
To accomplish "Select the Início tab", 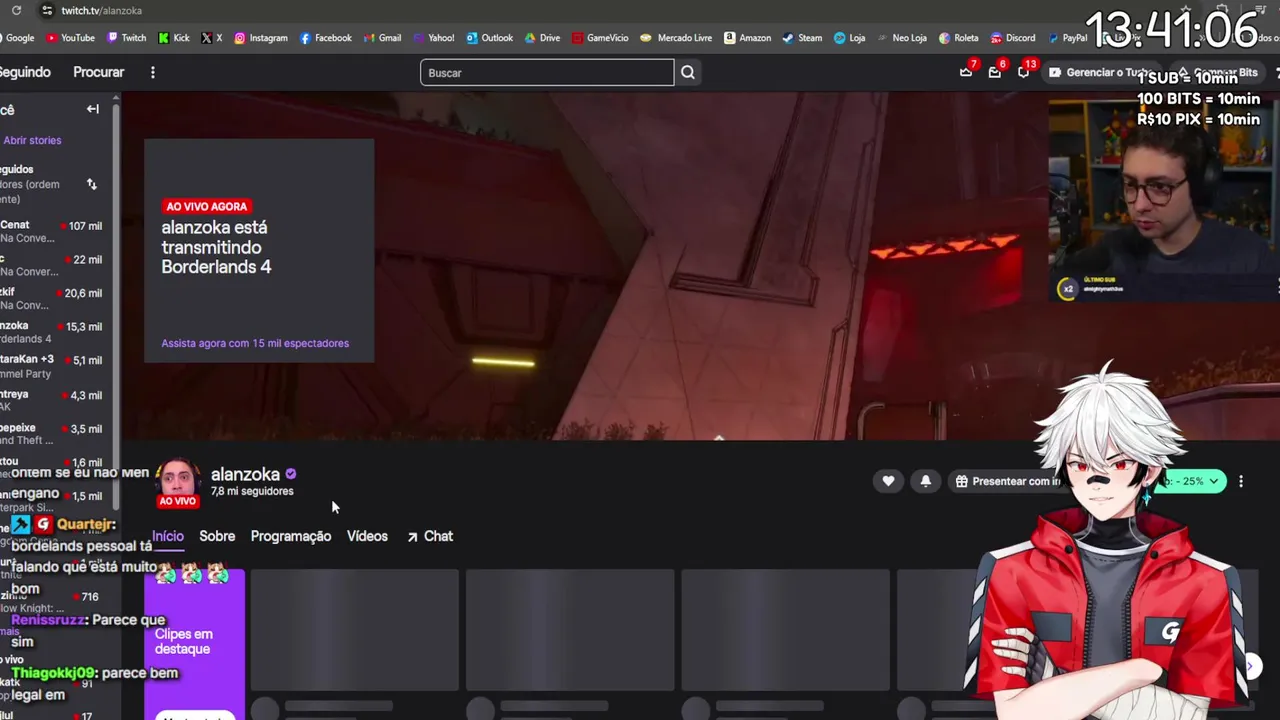I will pos(168,536).
